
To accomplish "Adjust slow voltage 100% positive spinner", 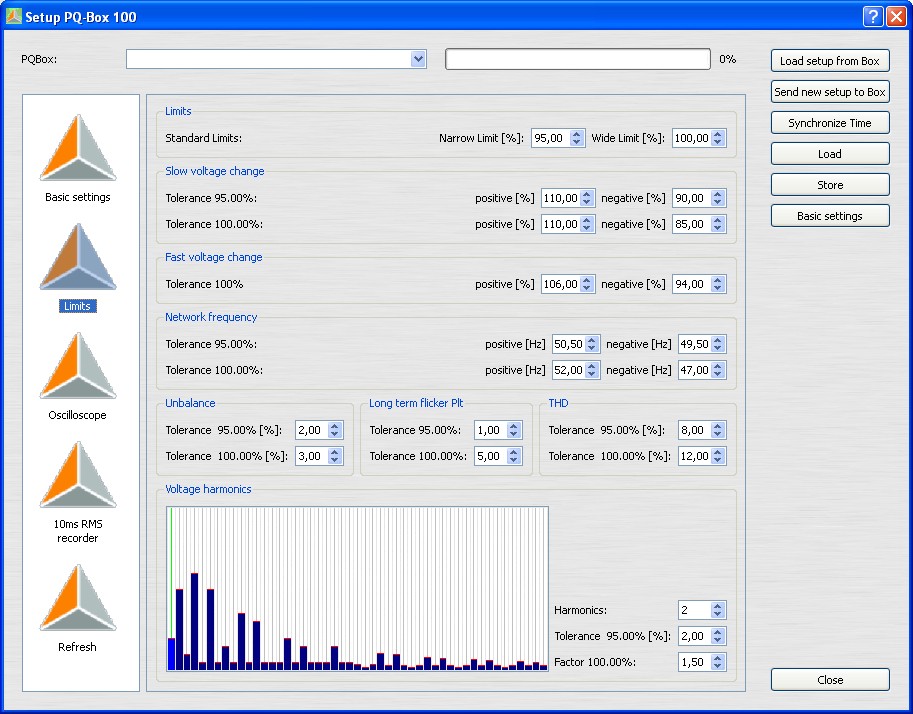I will tap(587, 224).
